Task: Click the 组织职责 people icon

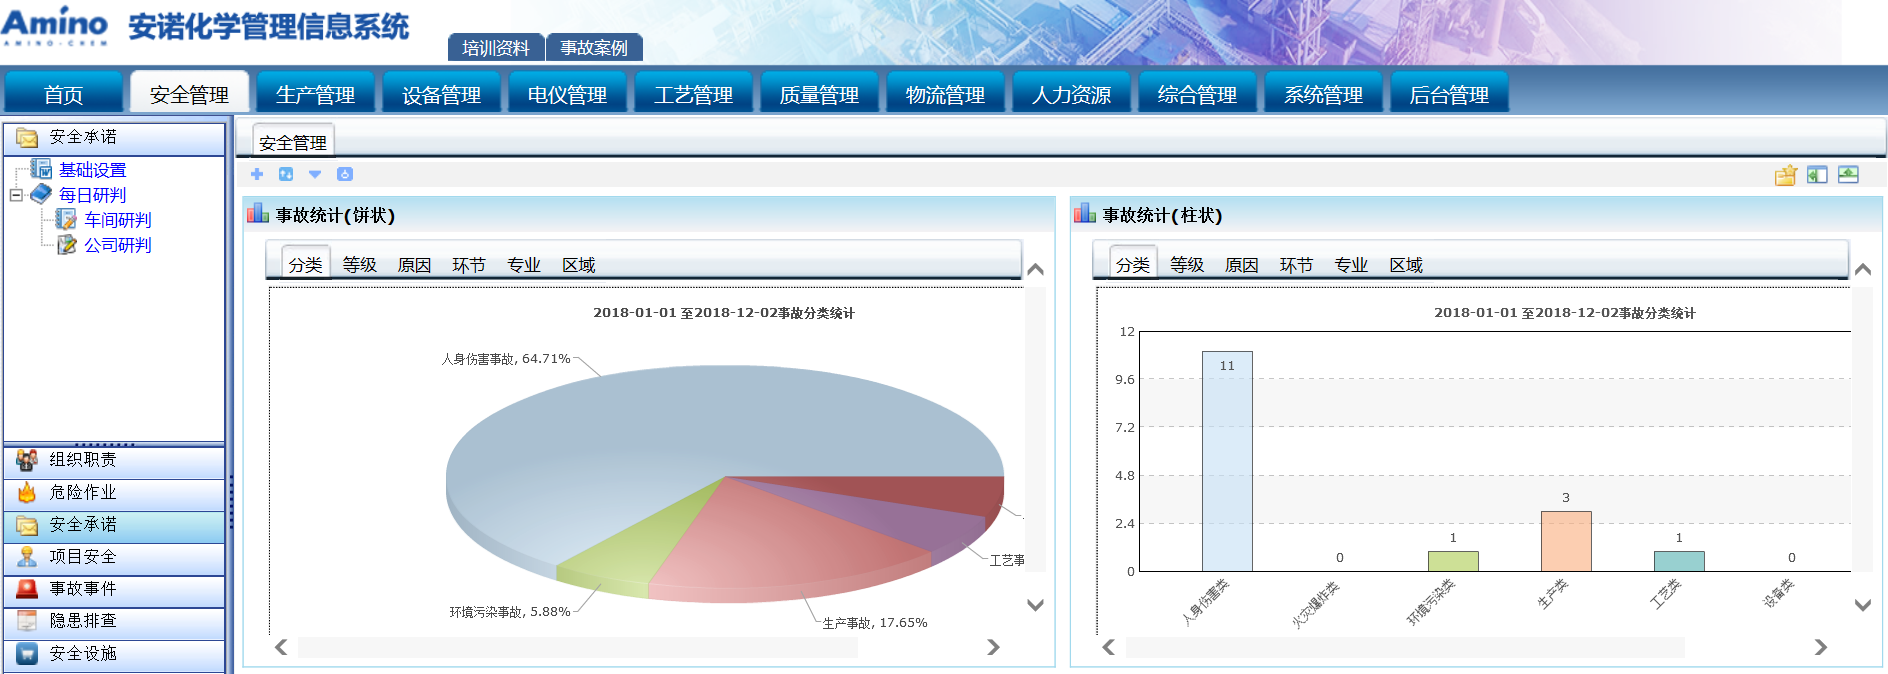Action: 27,460
